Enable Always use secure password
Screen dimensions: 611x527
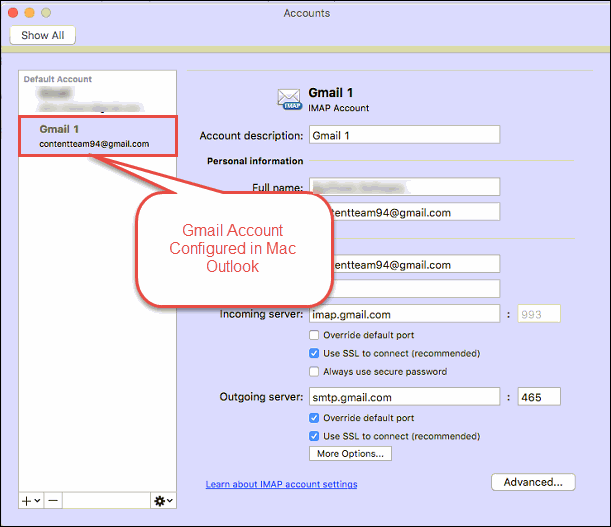tap(314, 371)
